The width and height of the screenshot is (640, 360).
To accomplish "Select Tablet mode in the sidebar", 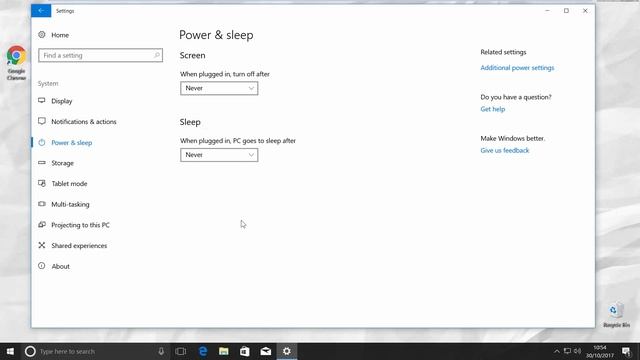I will coord(69,184).
